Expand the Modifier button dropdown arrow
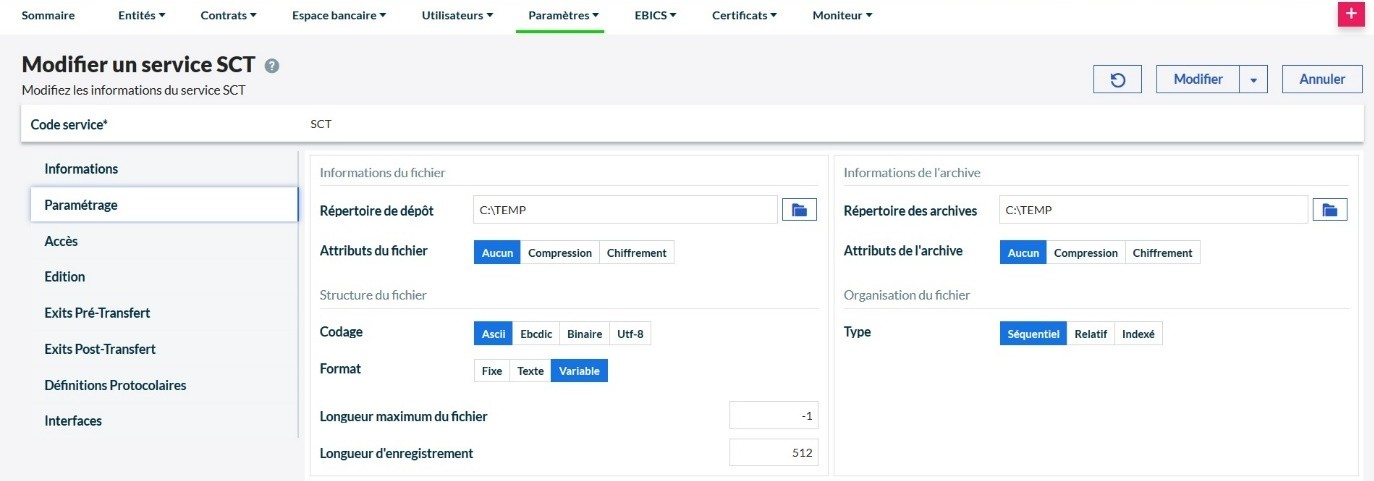 [1254, 80]
